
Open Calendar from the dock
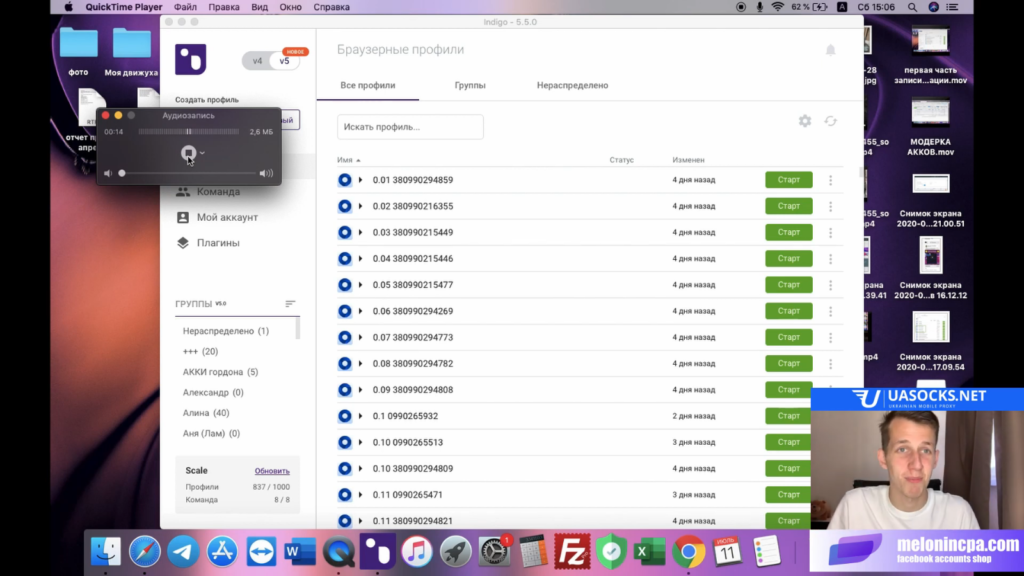(727, 552)
